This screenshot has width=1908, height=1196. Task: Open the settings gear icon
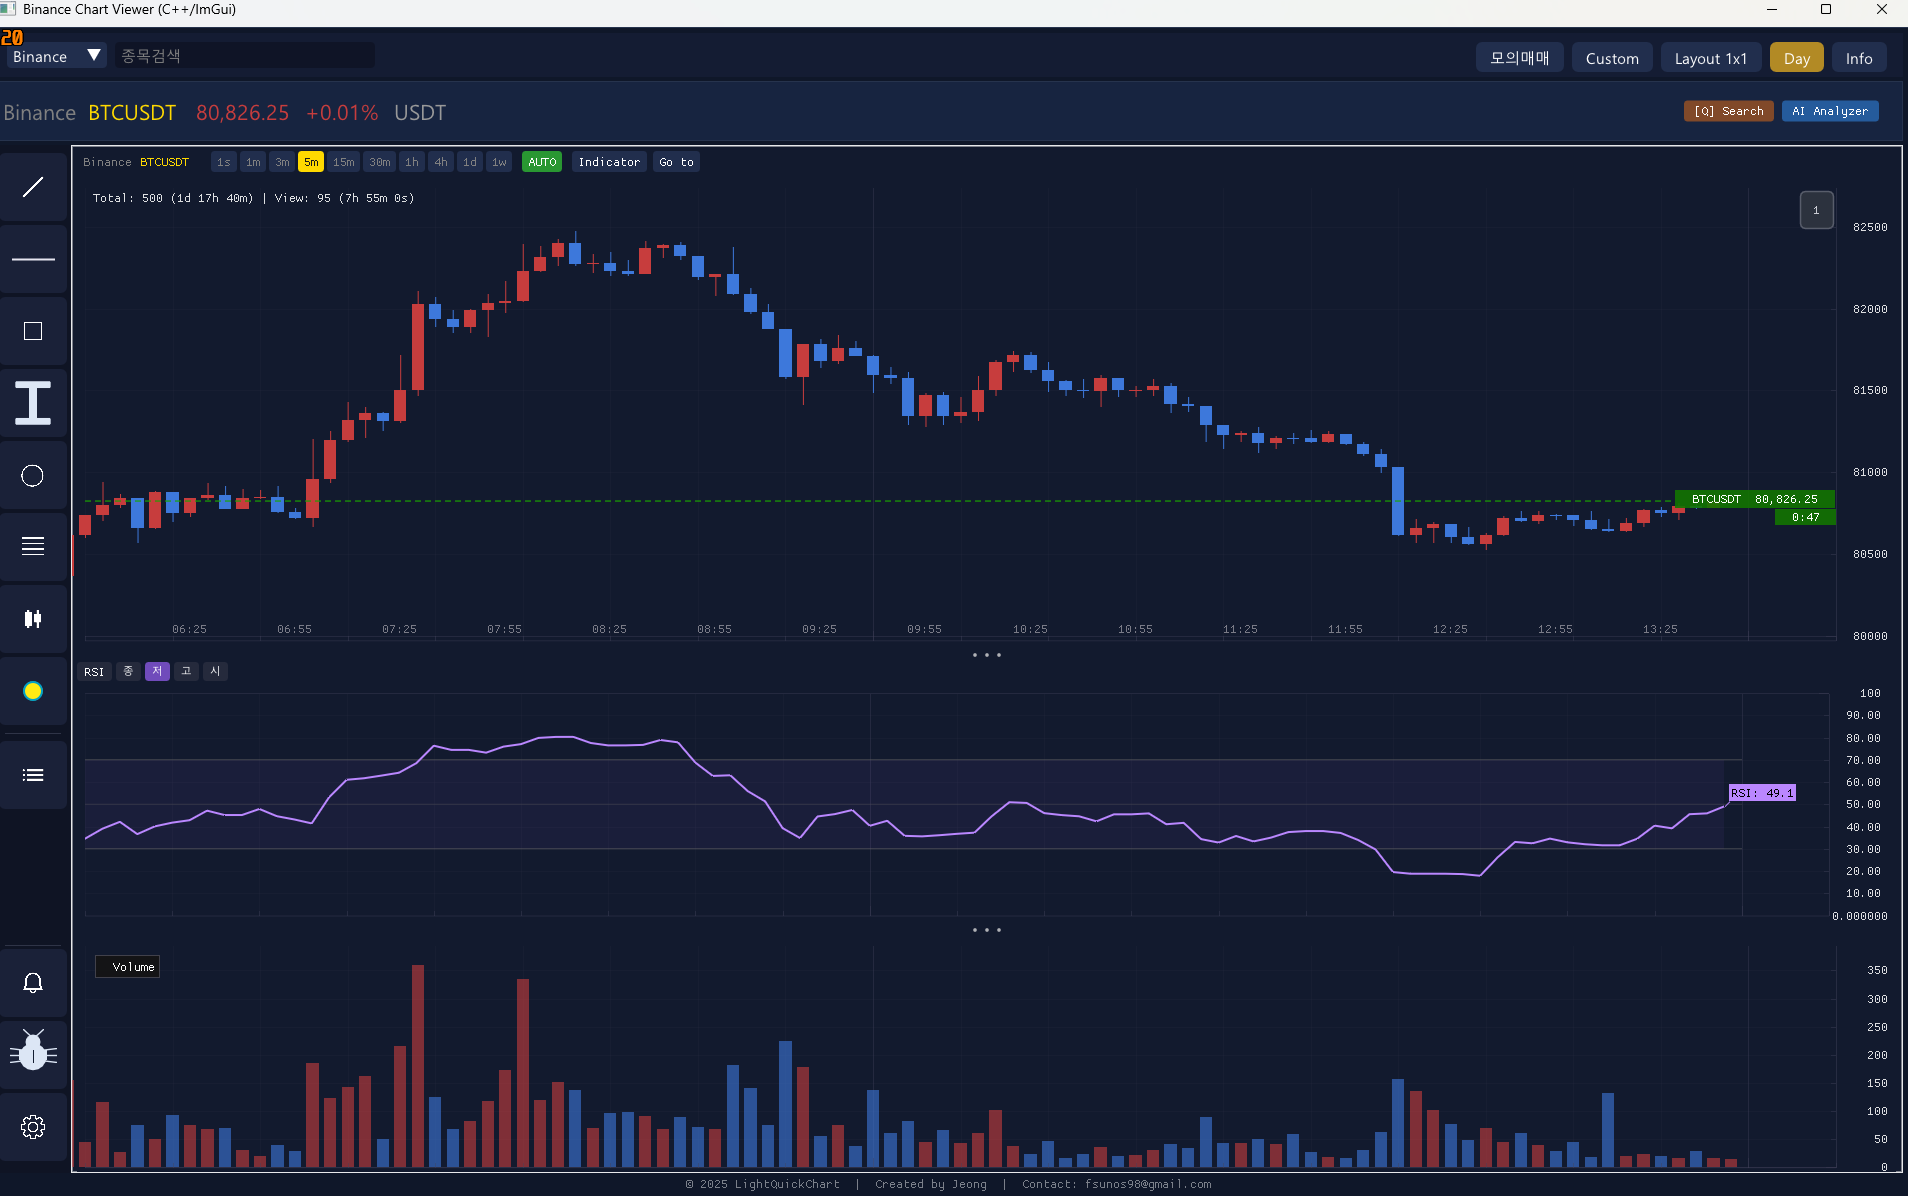(33, 1127)
